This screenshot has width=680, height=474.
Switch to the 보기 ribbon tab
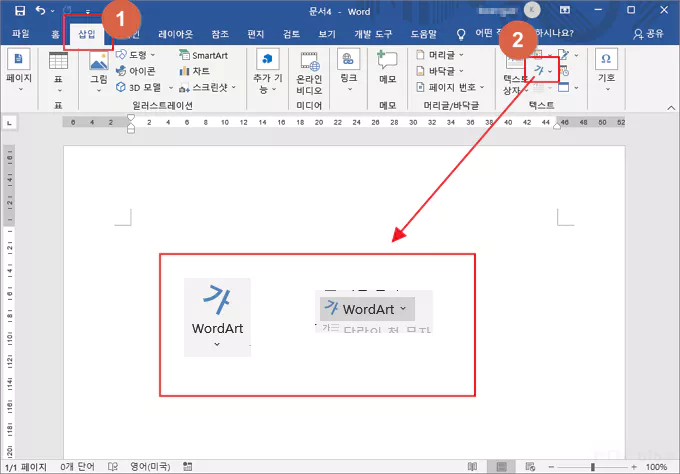[x=327, y=34]
